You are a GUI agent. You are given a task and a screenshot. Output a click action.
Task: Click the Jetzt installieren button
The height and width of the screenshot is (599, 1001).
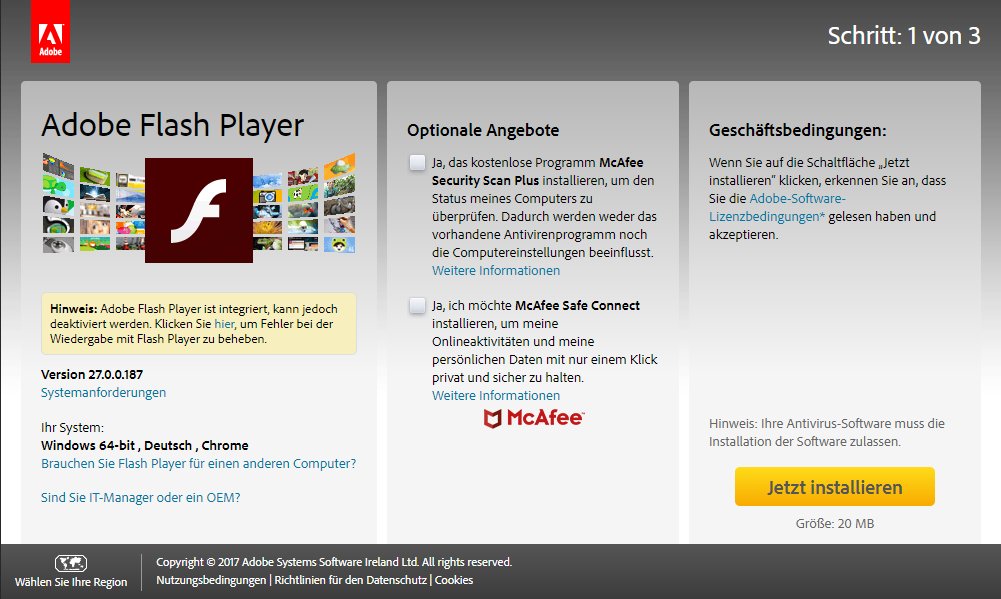pos(834,487)
